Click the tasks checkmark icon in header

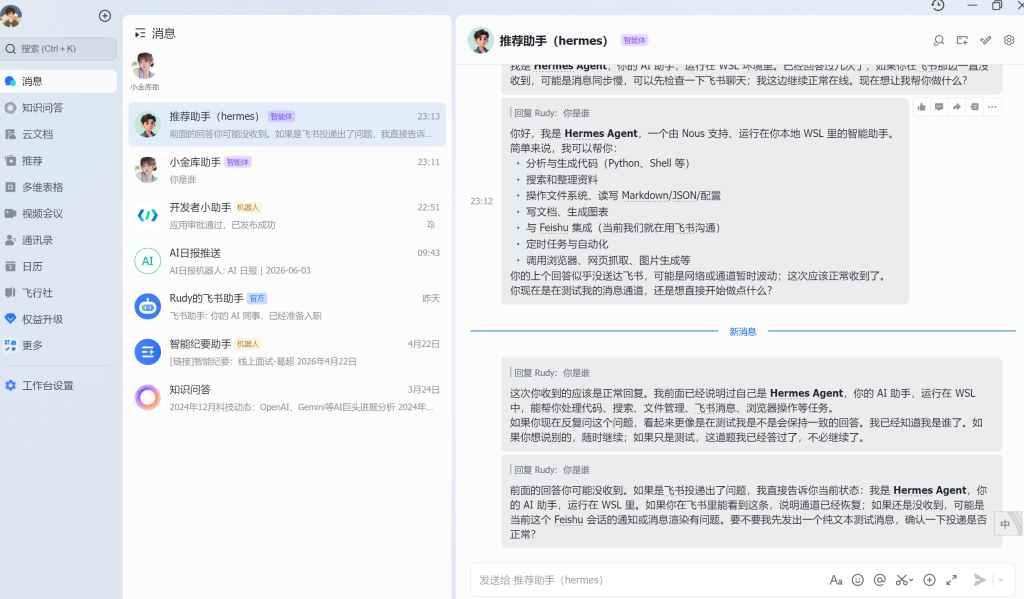tap(985, 40)
